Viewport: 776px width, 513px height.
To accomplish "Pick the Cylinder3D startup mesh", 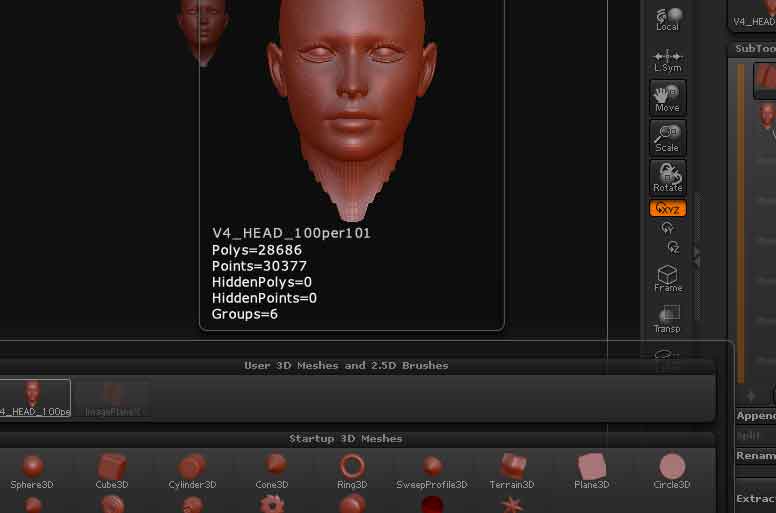I will click(x=192, y=471).
